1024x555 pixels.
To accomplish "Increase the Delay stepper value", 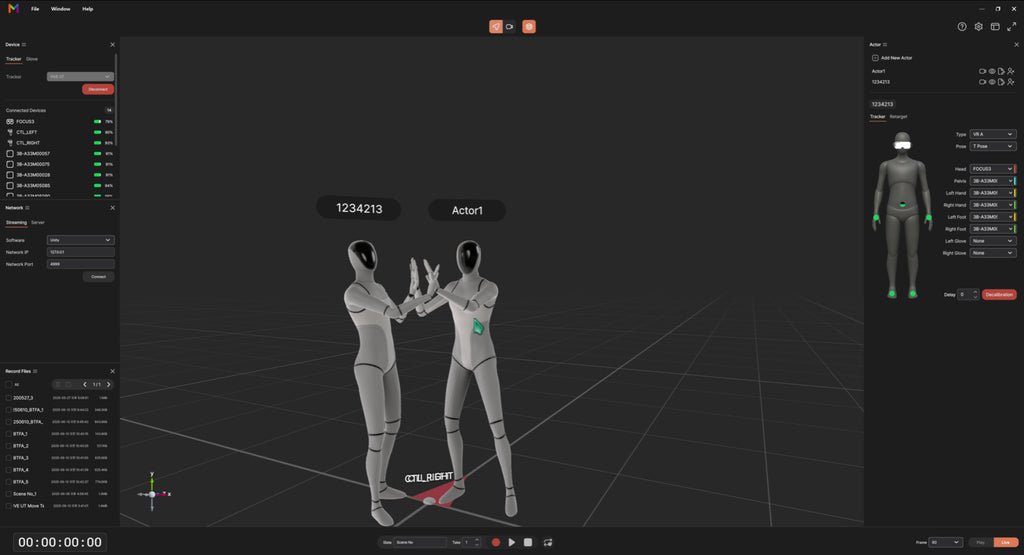I will (x=976, y=292).
